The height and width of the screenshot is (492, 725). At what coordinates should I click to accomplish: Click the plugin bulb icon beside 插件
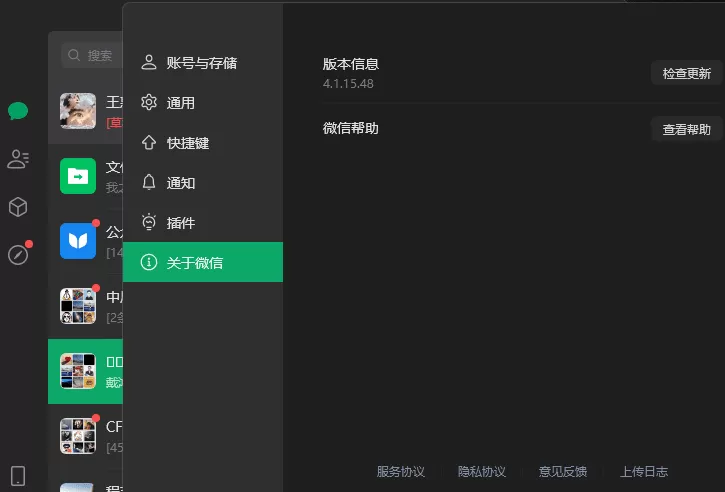[148, 222]
